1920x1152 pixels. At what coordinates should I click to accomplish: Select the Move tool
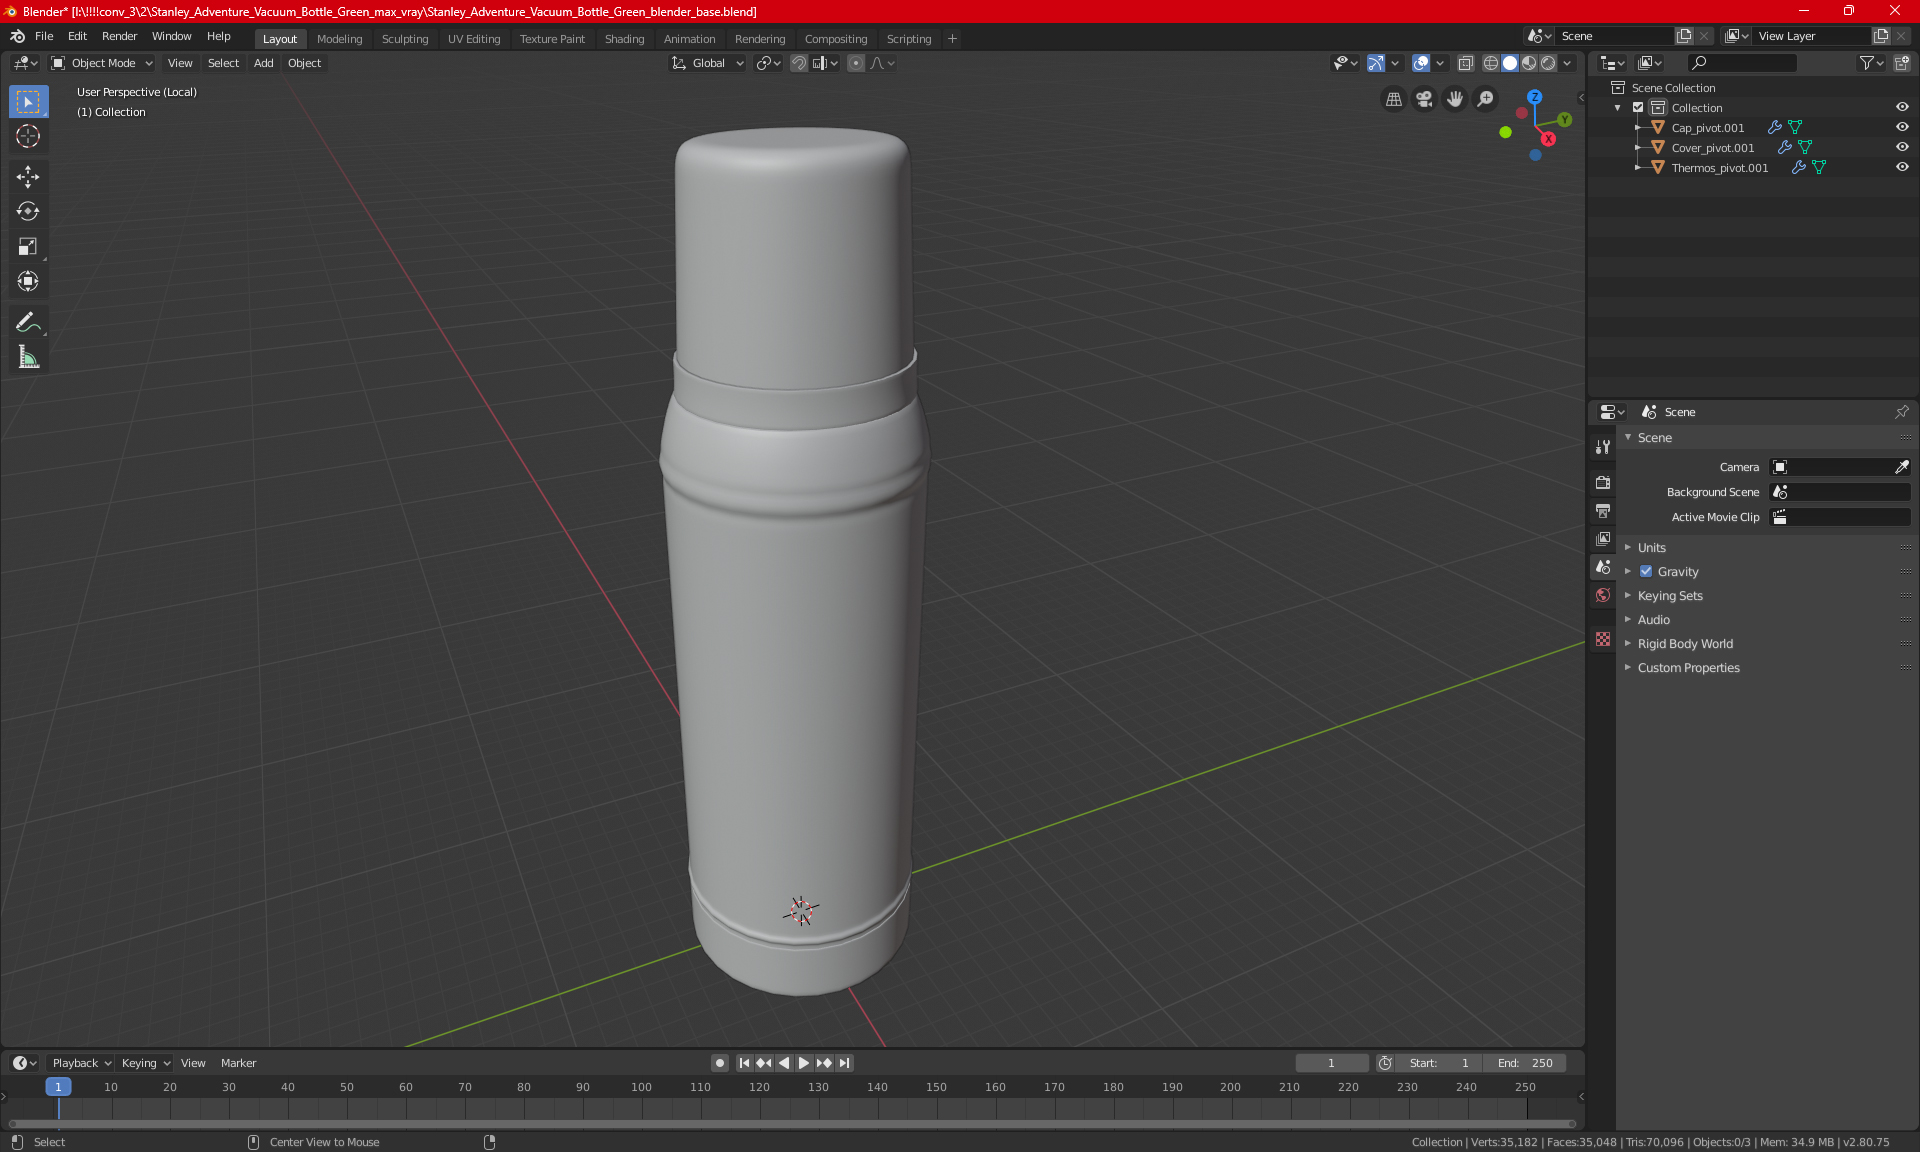[28, 177]
